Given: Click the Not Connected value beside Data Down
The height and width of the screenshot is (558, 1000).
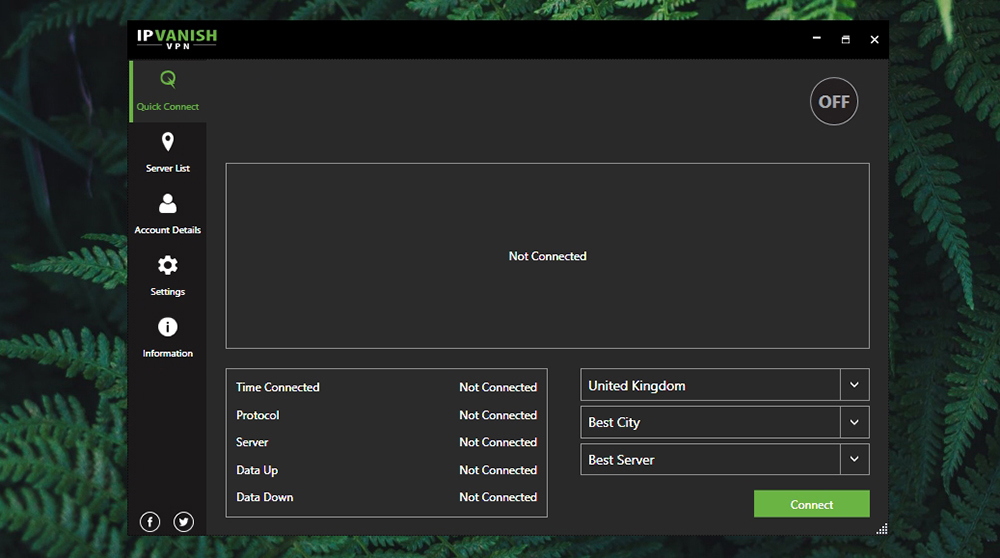Looking at the screenshot, I should coord(498,497).
